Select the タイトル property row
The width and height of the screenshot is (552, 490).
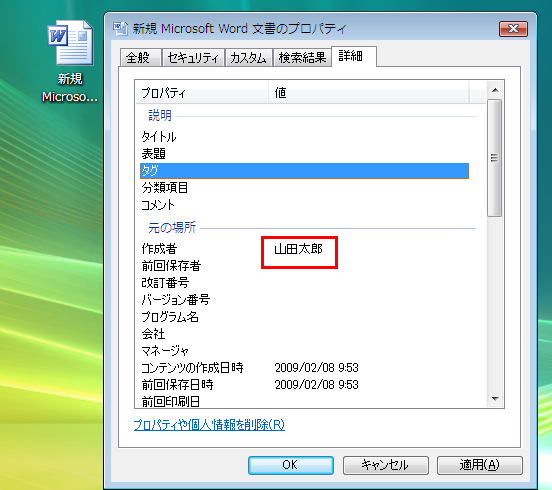pyautogui.click(x=304, y=137)
